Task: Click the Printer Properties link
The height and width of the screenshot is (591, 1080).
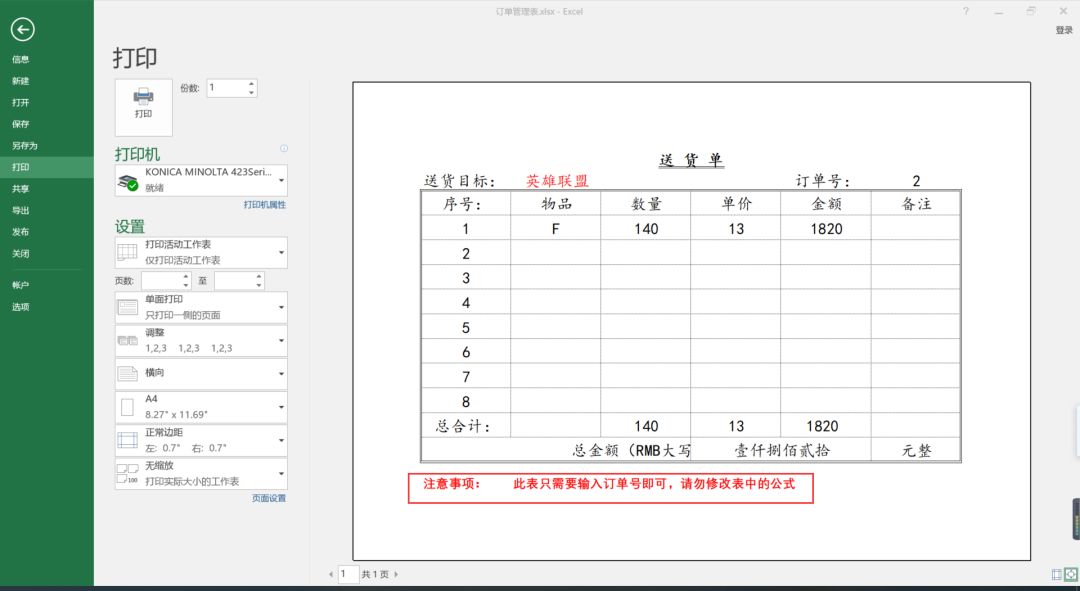Action: pos(264,205)
